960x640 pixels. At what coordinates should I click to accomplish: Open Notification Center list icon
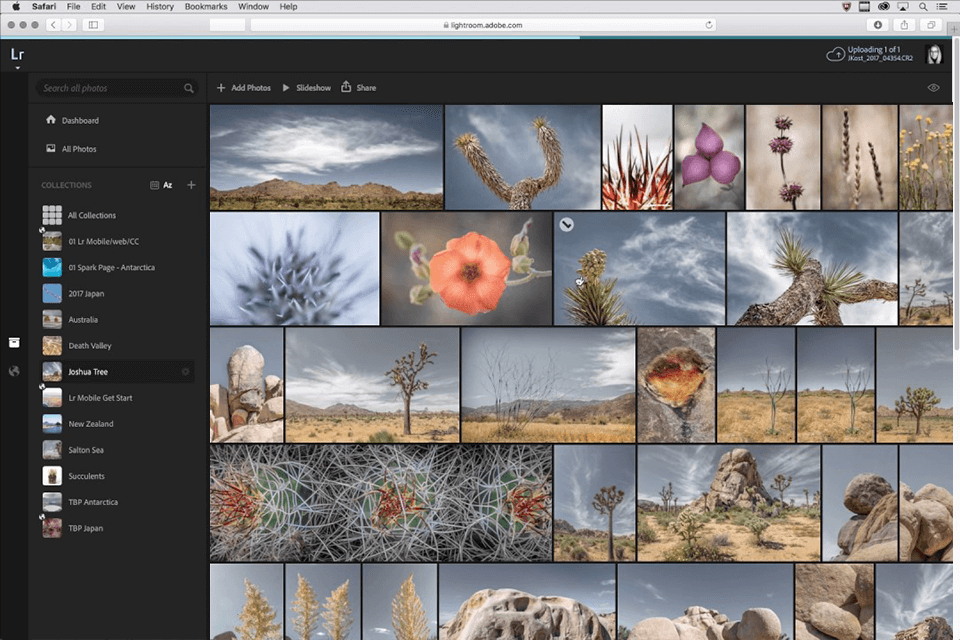click(942, 6)
